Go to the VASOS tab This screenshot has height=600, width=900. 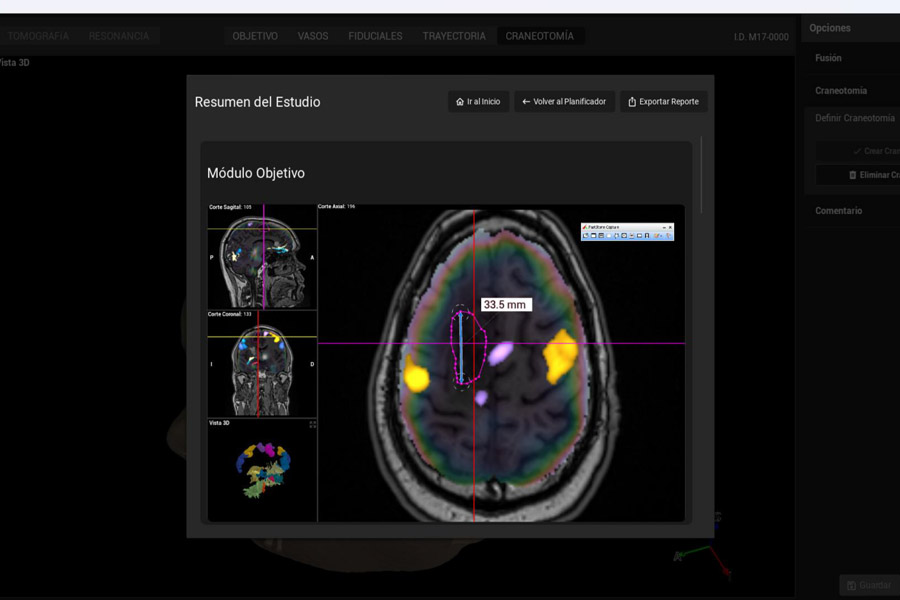pyautogui.click(x=313, y=36)
